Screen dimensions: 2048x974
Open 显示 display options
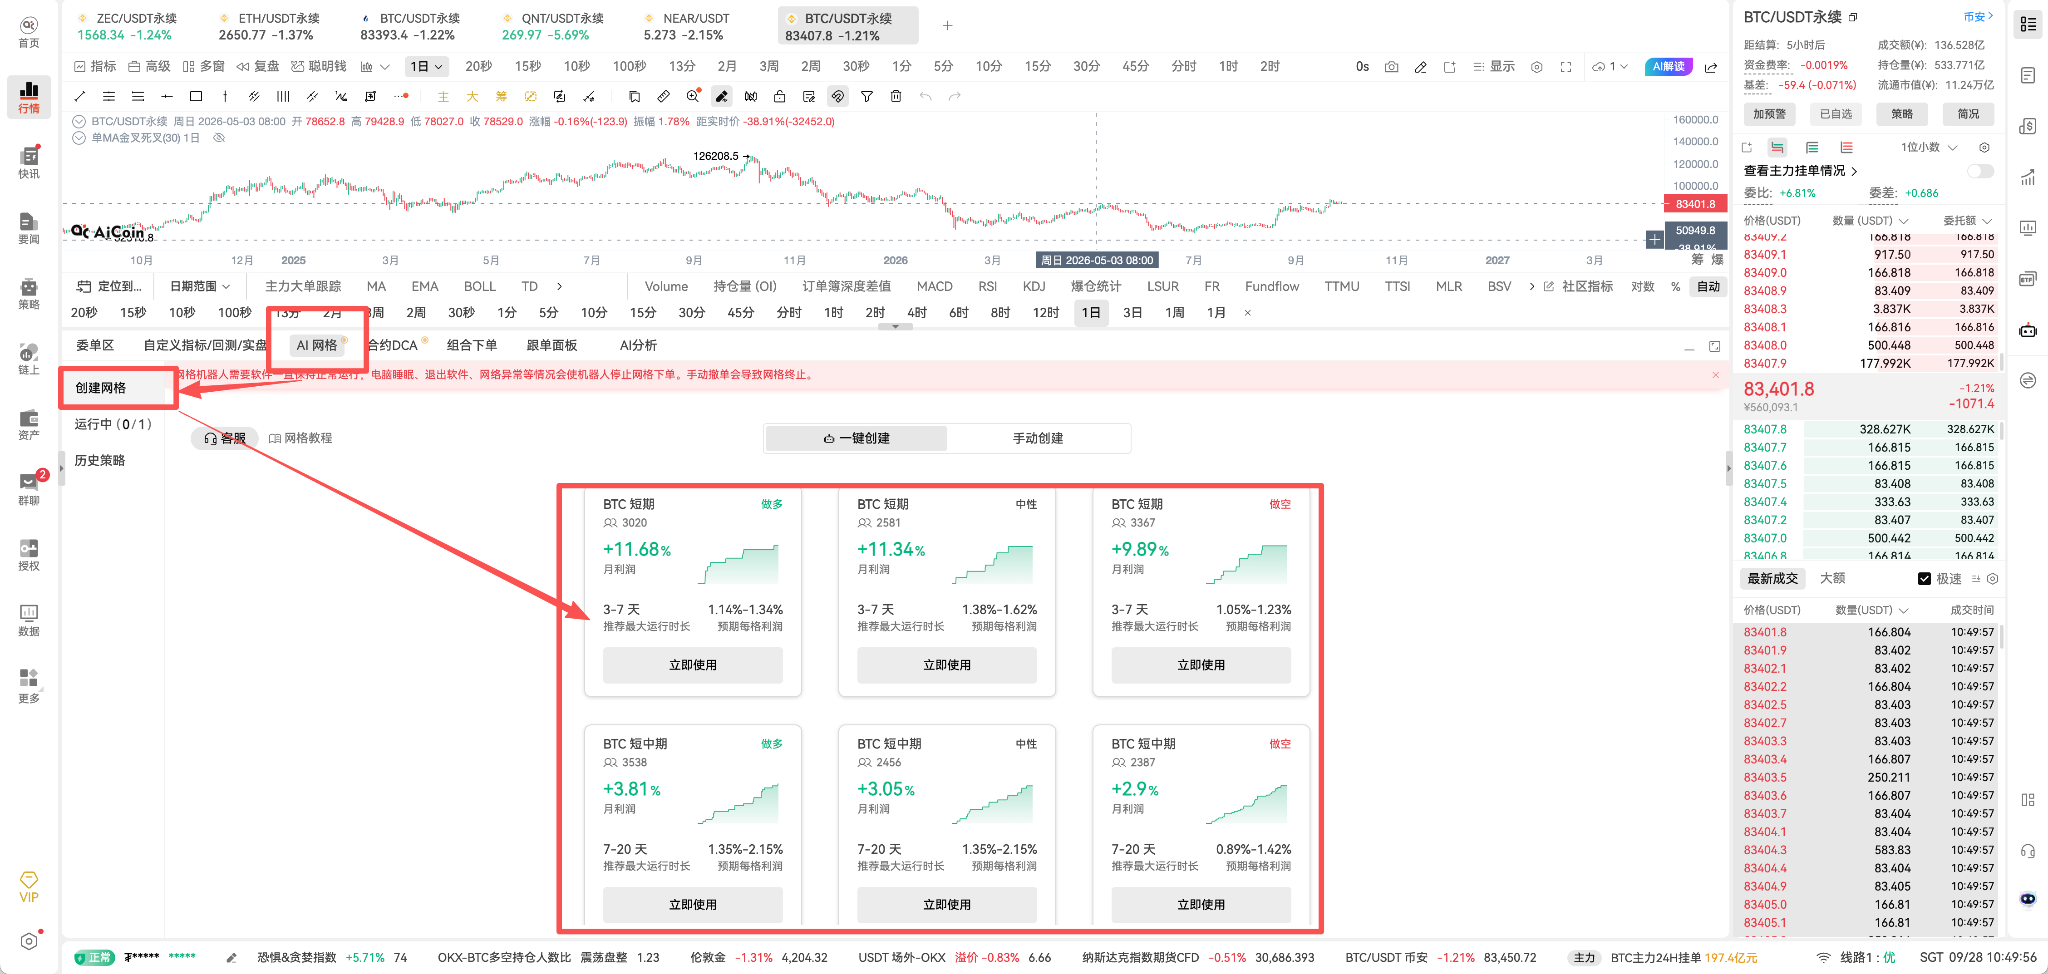click(1493, 67)
